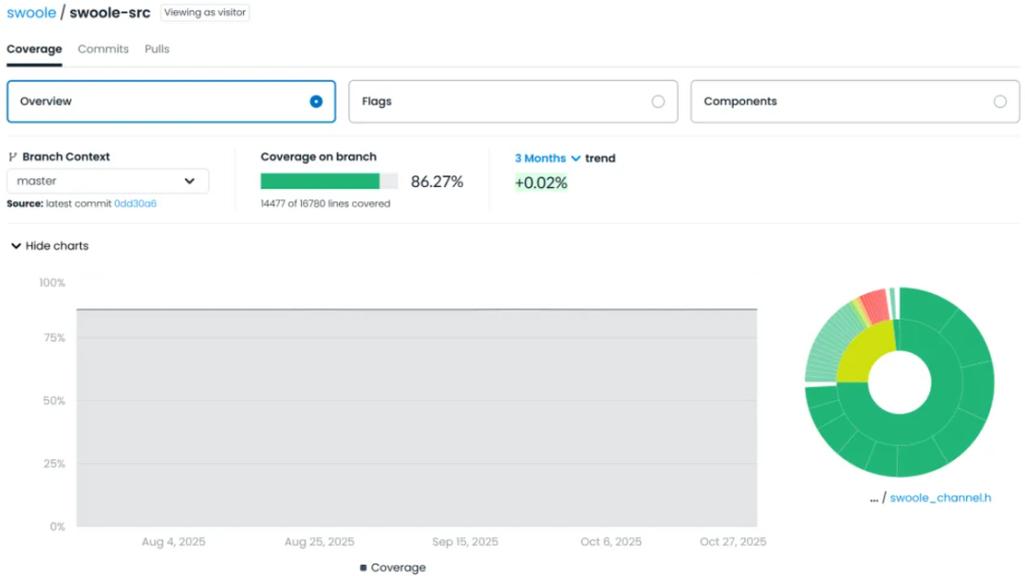Toggle the Coverage legend item
This screenshot has height=576, width=1025.
[x=392, y=568]
